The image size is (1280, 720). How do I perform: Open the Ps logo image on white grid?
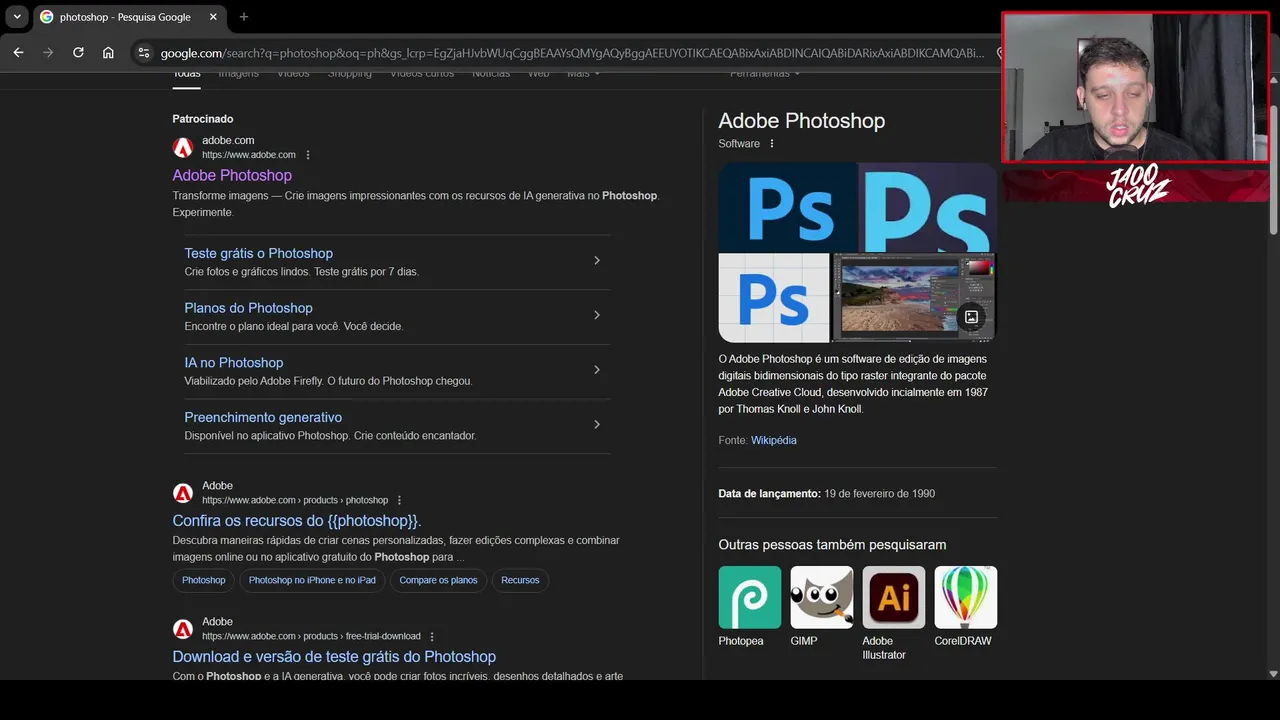point(774,298)
